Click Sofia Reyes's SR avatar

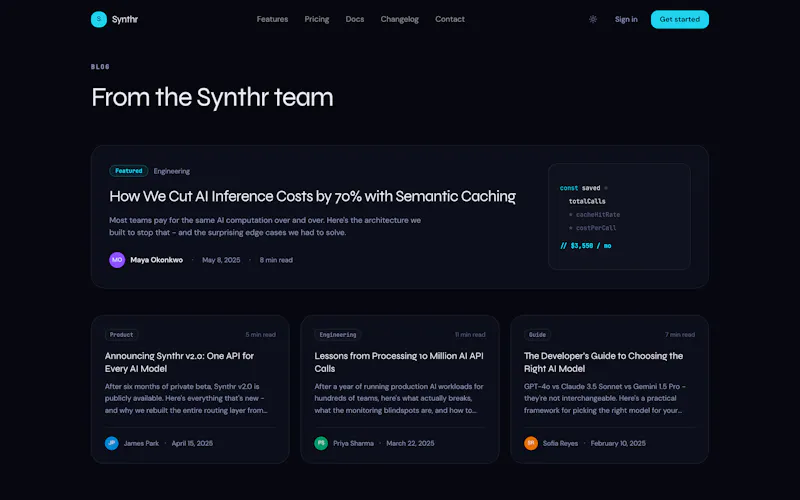click(x=531, y=443)
